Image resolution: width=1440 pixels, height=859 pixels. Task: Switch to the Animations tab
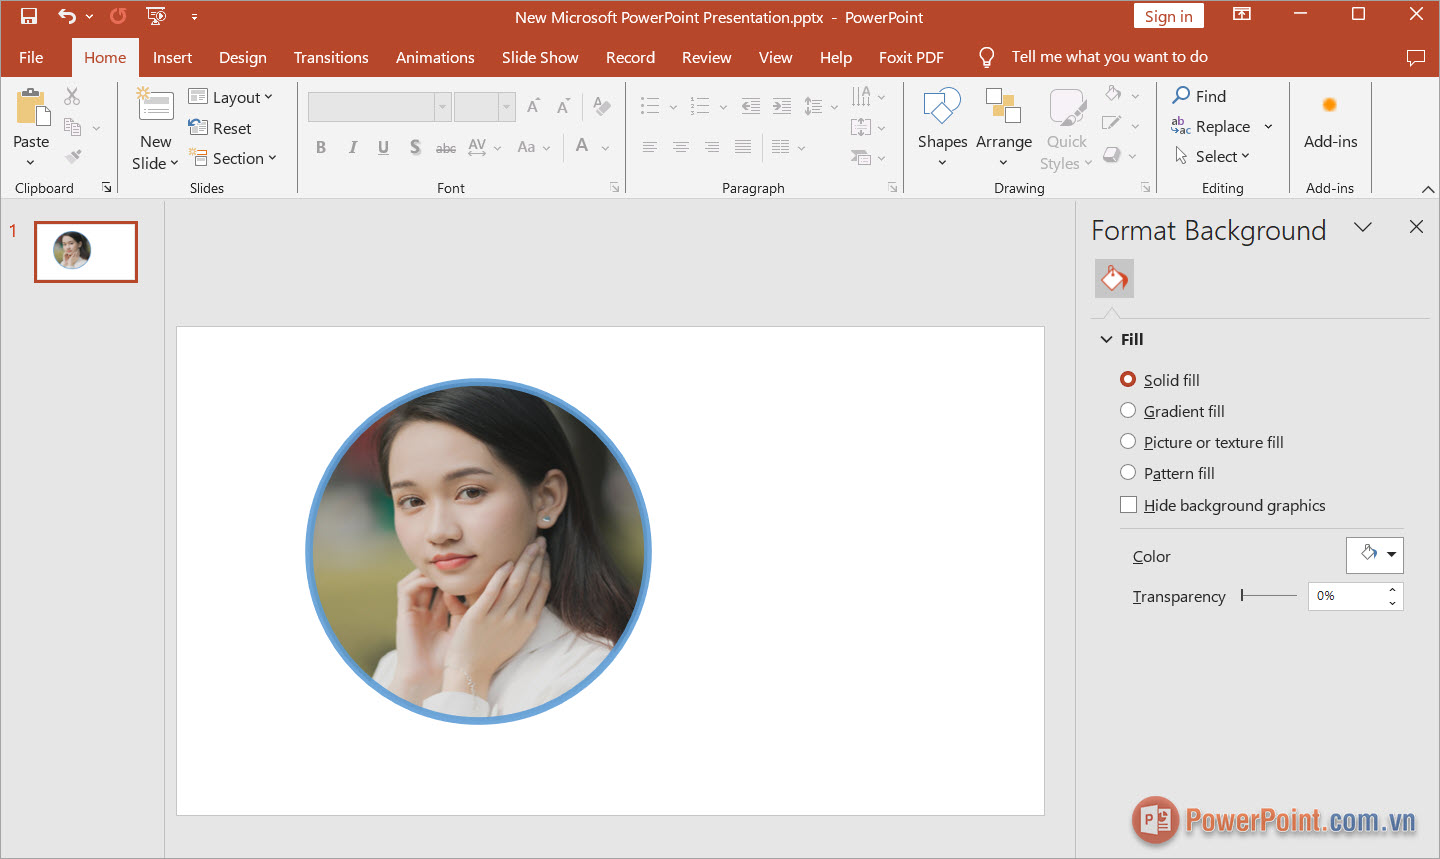coord(435,57)
